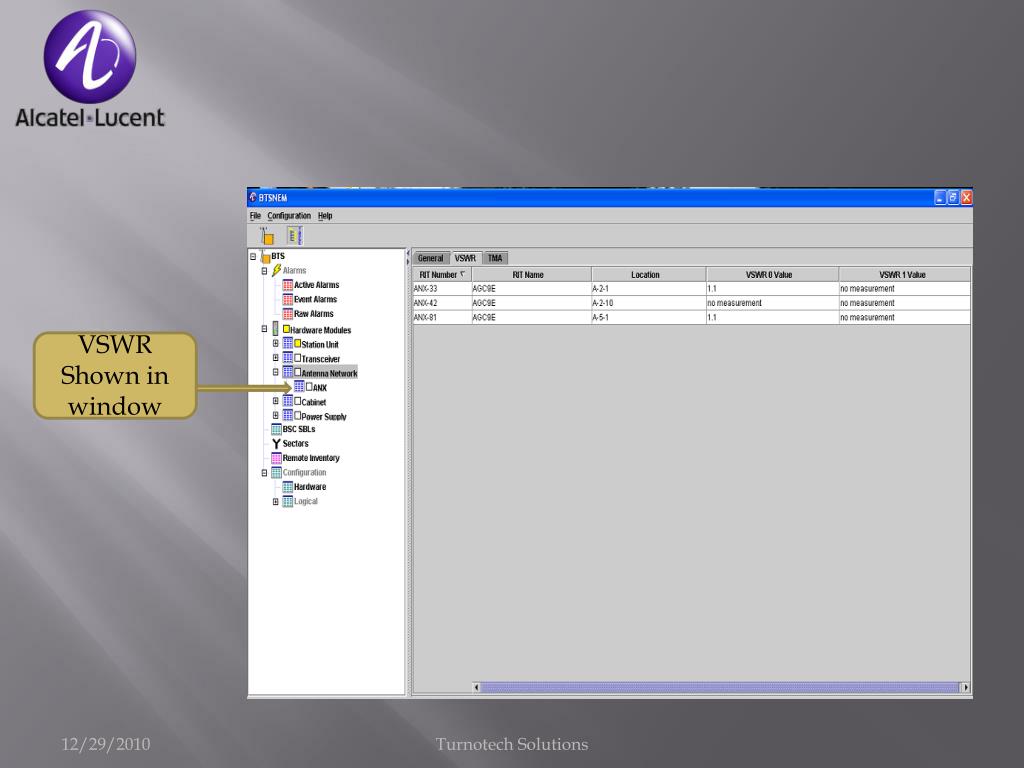Image resolution: width=1024 pixels, height=768 pixels.
Task: Click the Cabinet module icon
Action: pos(287,401)
